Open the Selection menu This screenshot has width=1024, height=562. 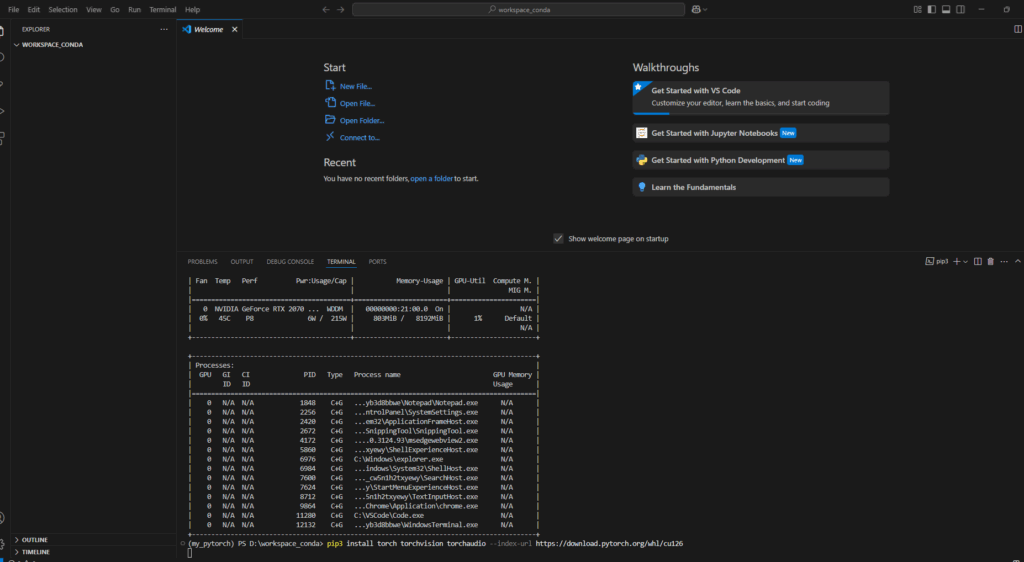(63, 10)
